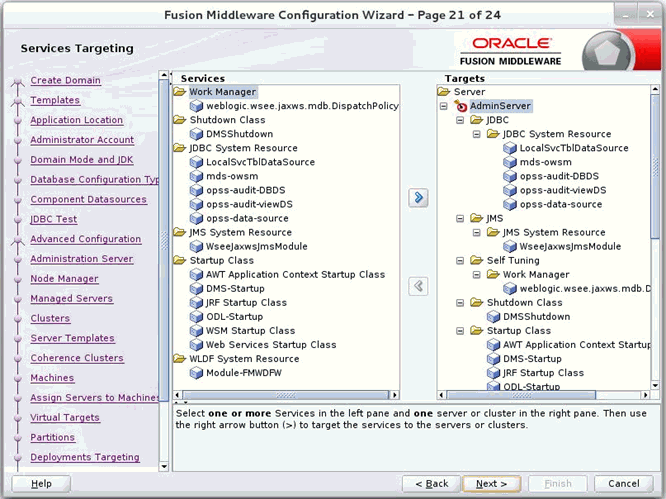Select DMSShutdown under AdminServer in Targets
Image resolution: width=666 pixels, height=499 pixels.
[536, 317]
